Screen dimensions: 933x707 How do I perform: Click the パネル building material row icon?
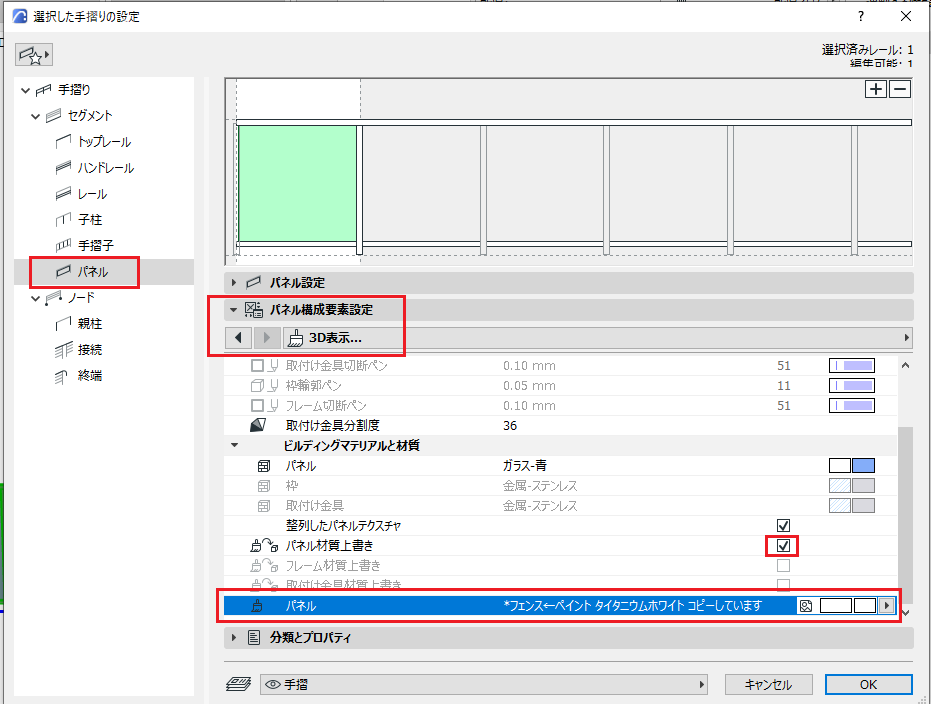pos(264,466)
